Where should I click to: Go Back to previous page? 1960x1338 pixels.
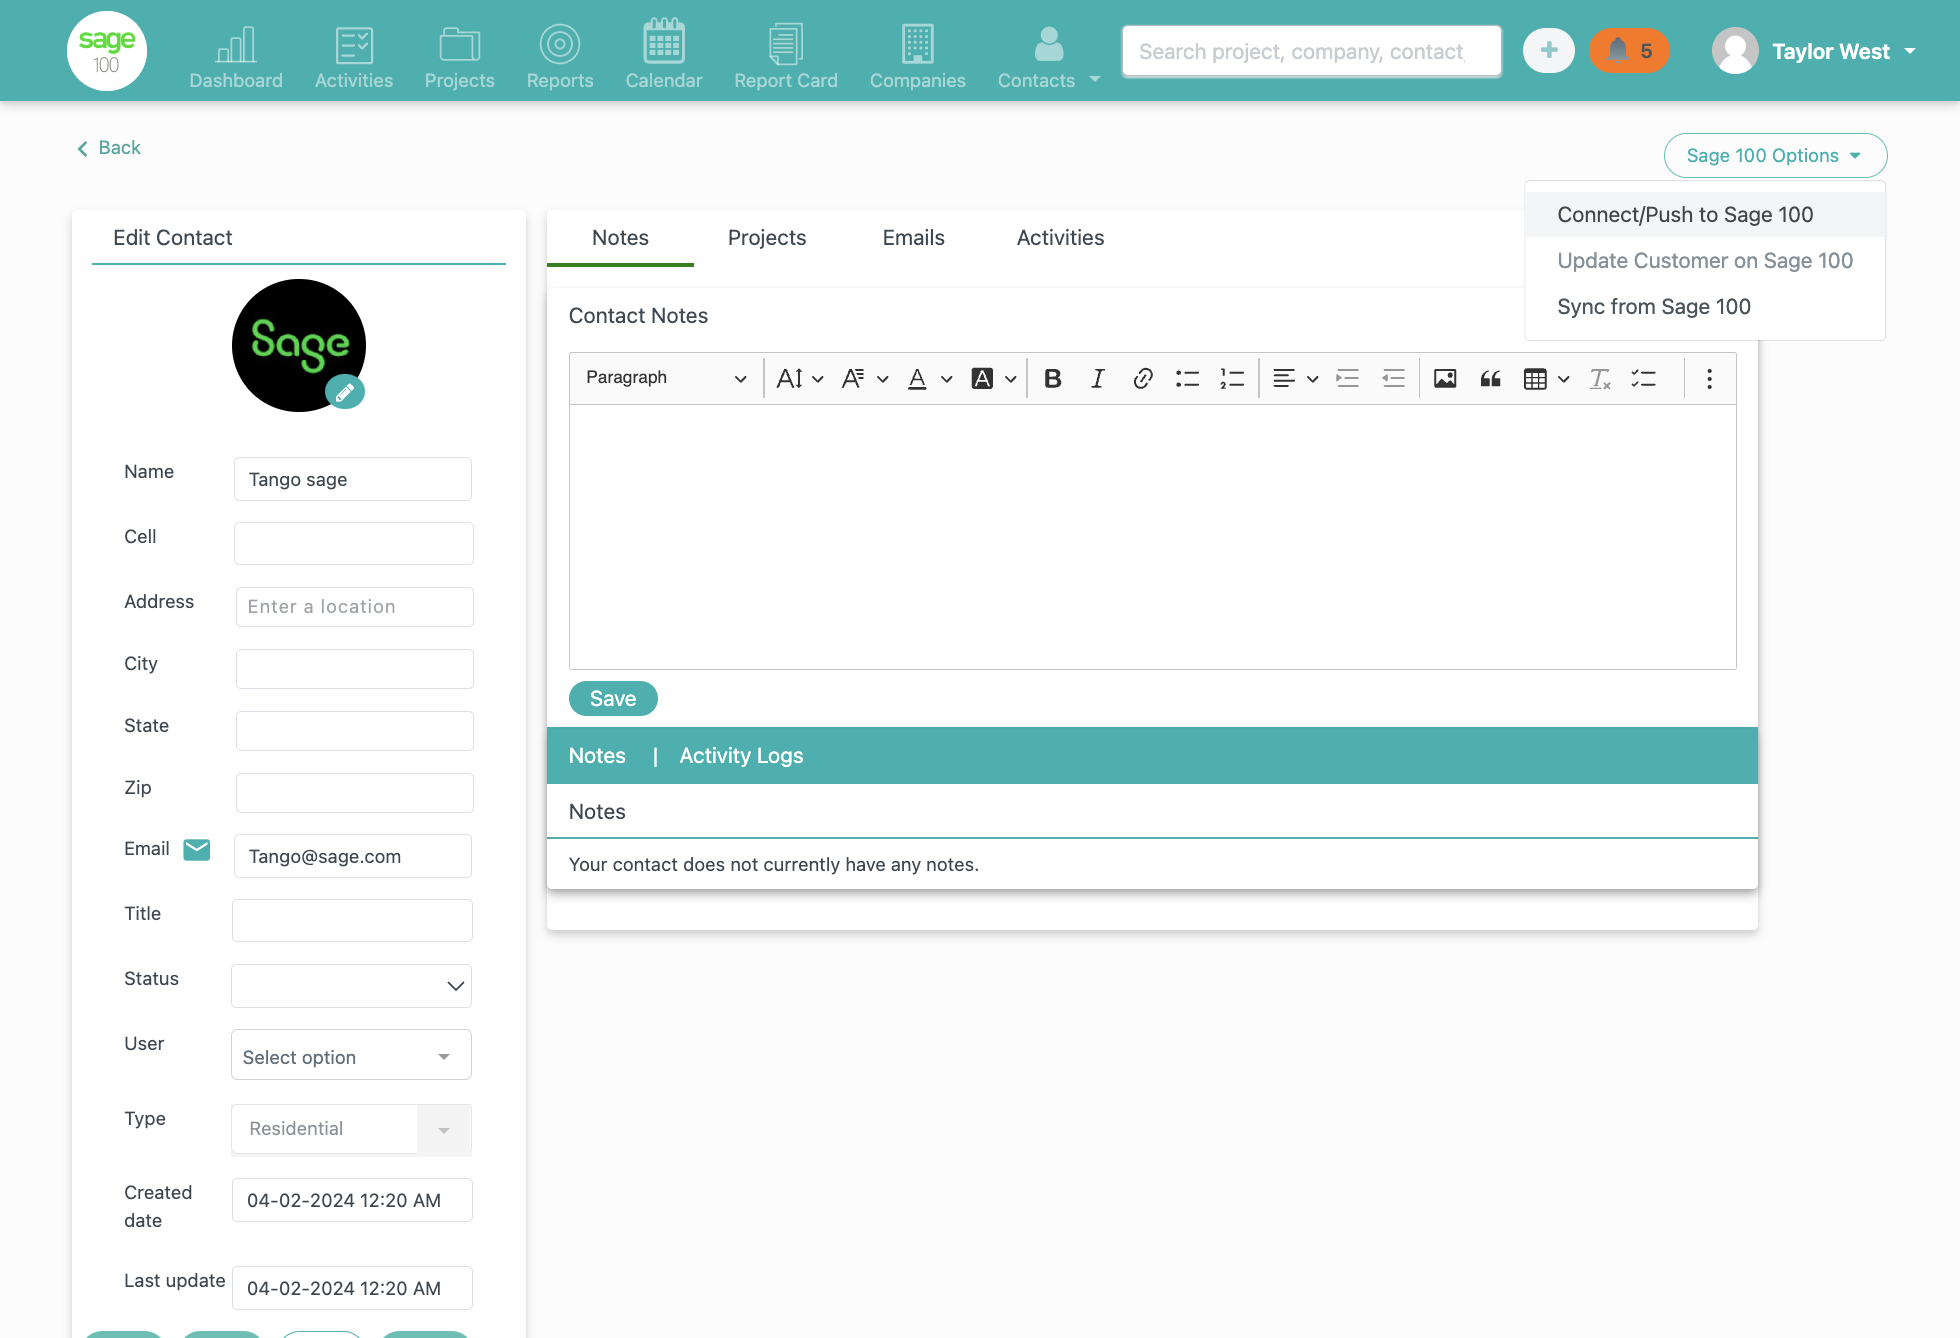click(109, 148)
